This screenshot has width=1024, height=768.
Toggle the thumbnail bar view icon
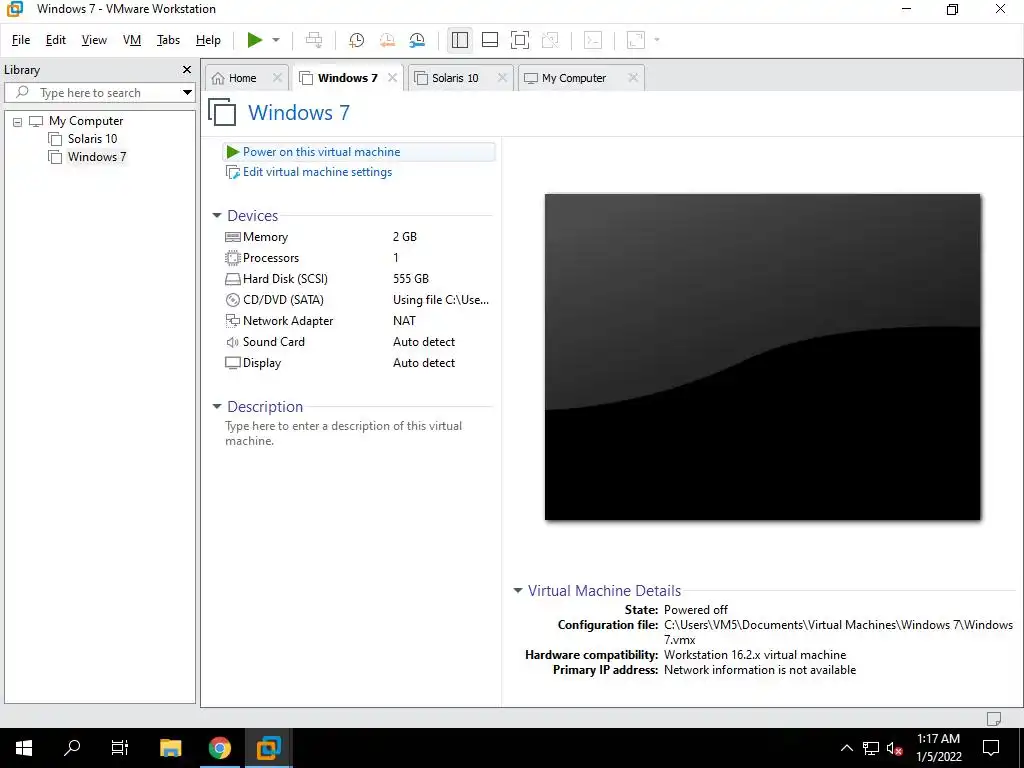tap(490, 40)
